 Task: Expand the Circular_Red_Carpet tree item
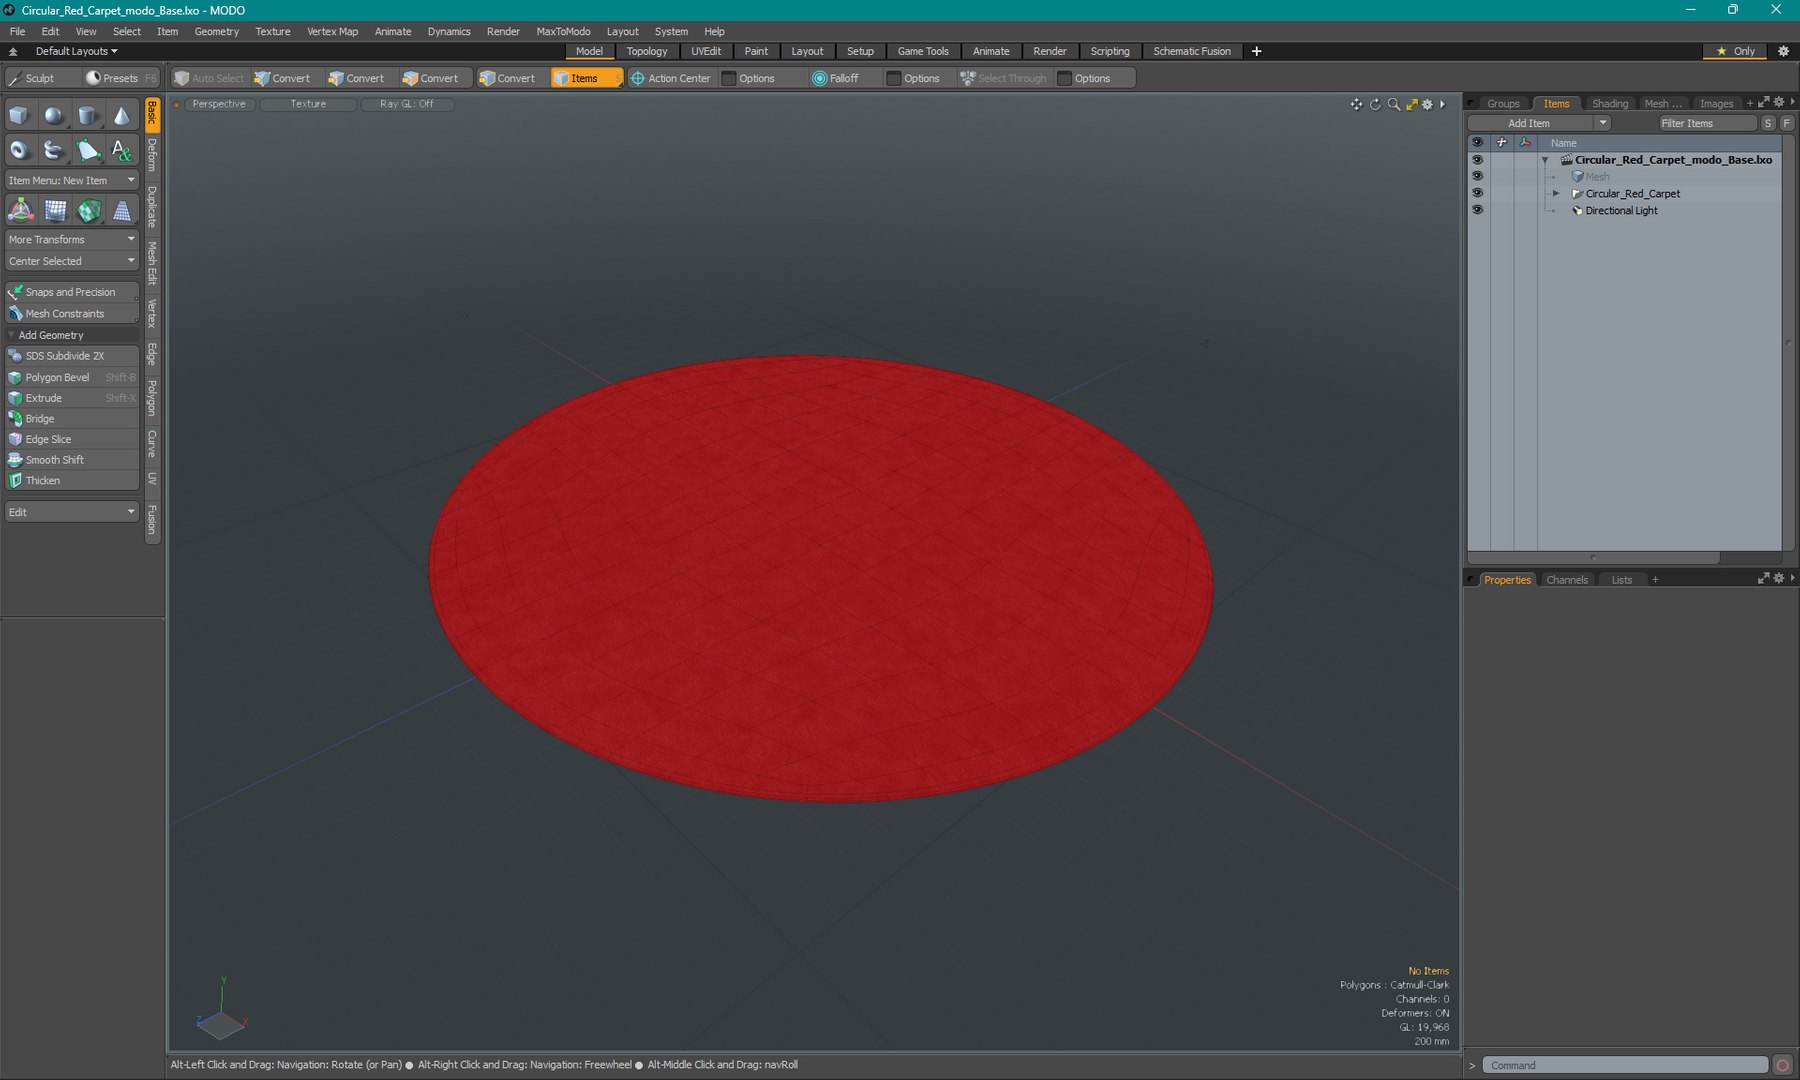(x=1555, y=193)
